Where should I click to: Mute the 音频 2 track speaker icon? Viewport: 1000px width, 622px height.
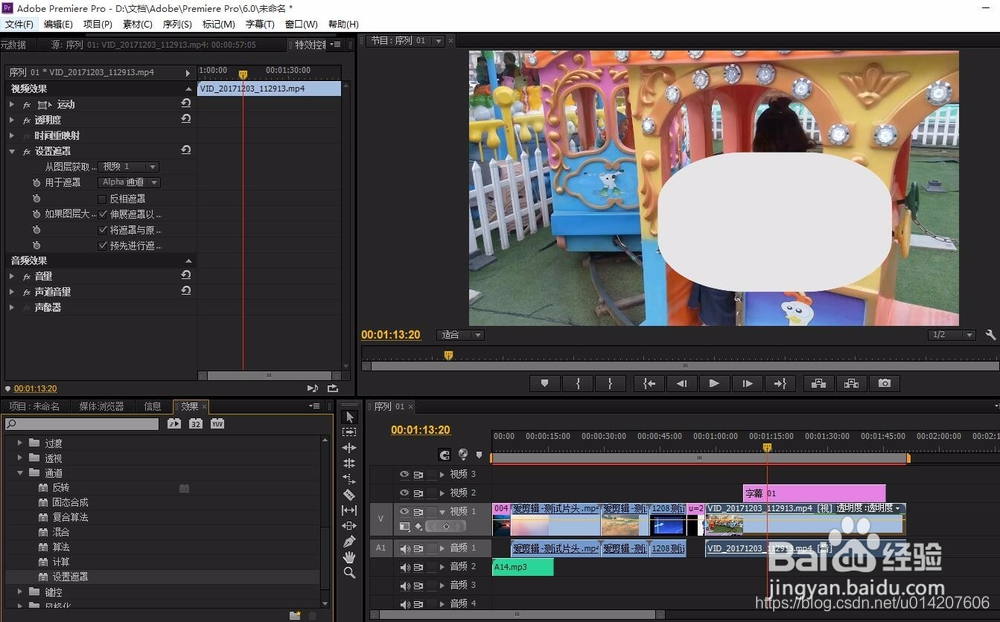(x=404, y=566)
